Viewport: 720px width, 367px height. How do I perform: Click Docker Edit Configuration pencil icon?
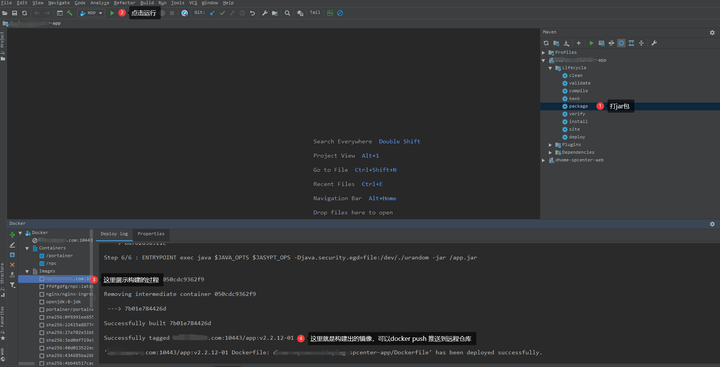coord(12,245)
